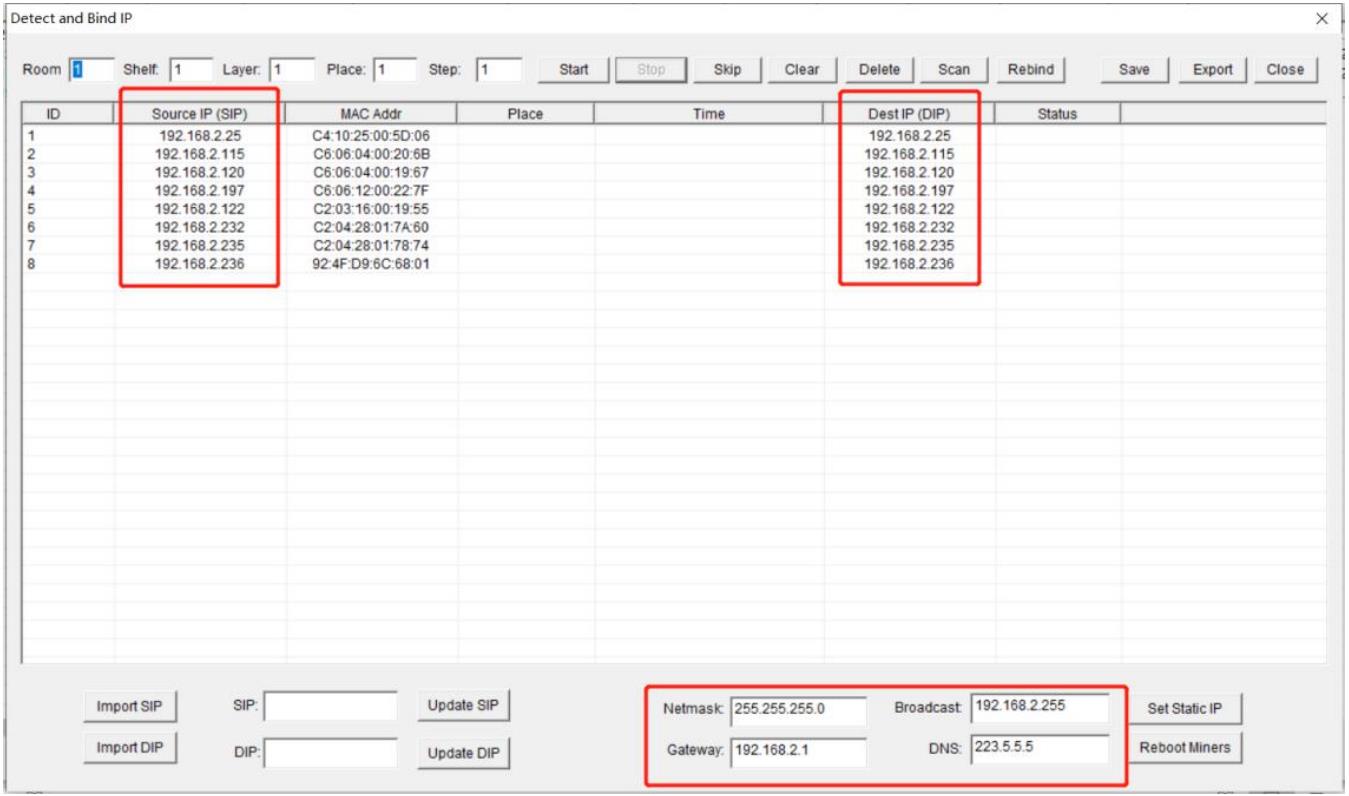Click the MAC Addr column header

pos(371,114)
